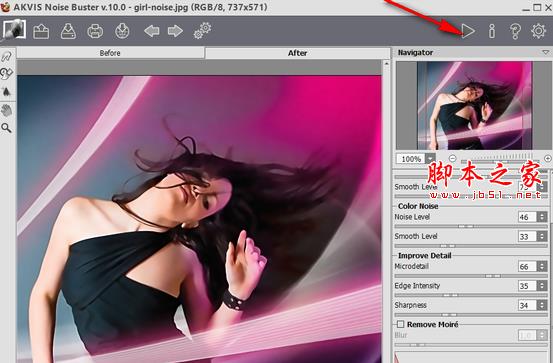Open preferences gear icon
The width and height of the screenshot is (553, 363).
click(539, 31)
